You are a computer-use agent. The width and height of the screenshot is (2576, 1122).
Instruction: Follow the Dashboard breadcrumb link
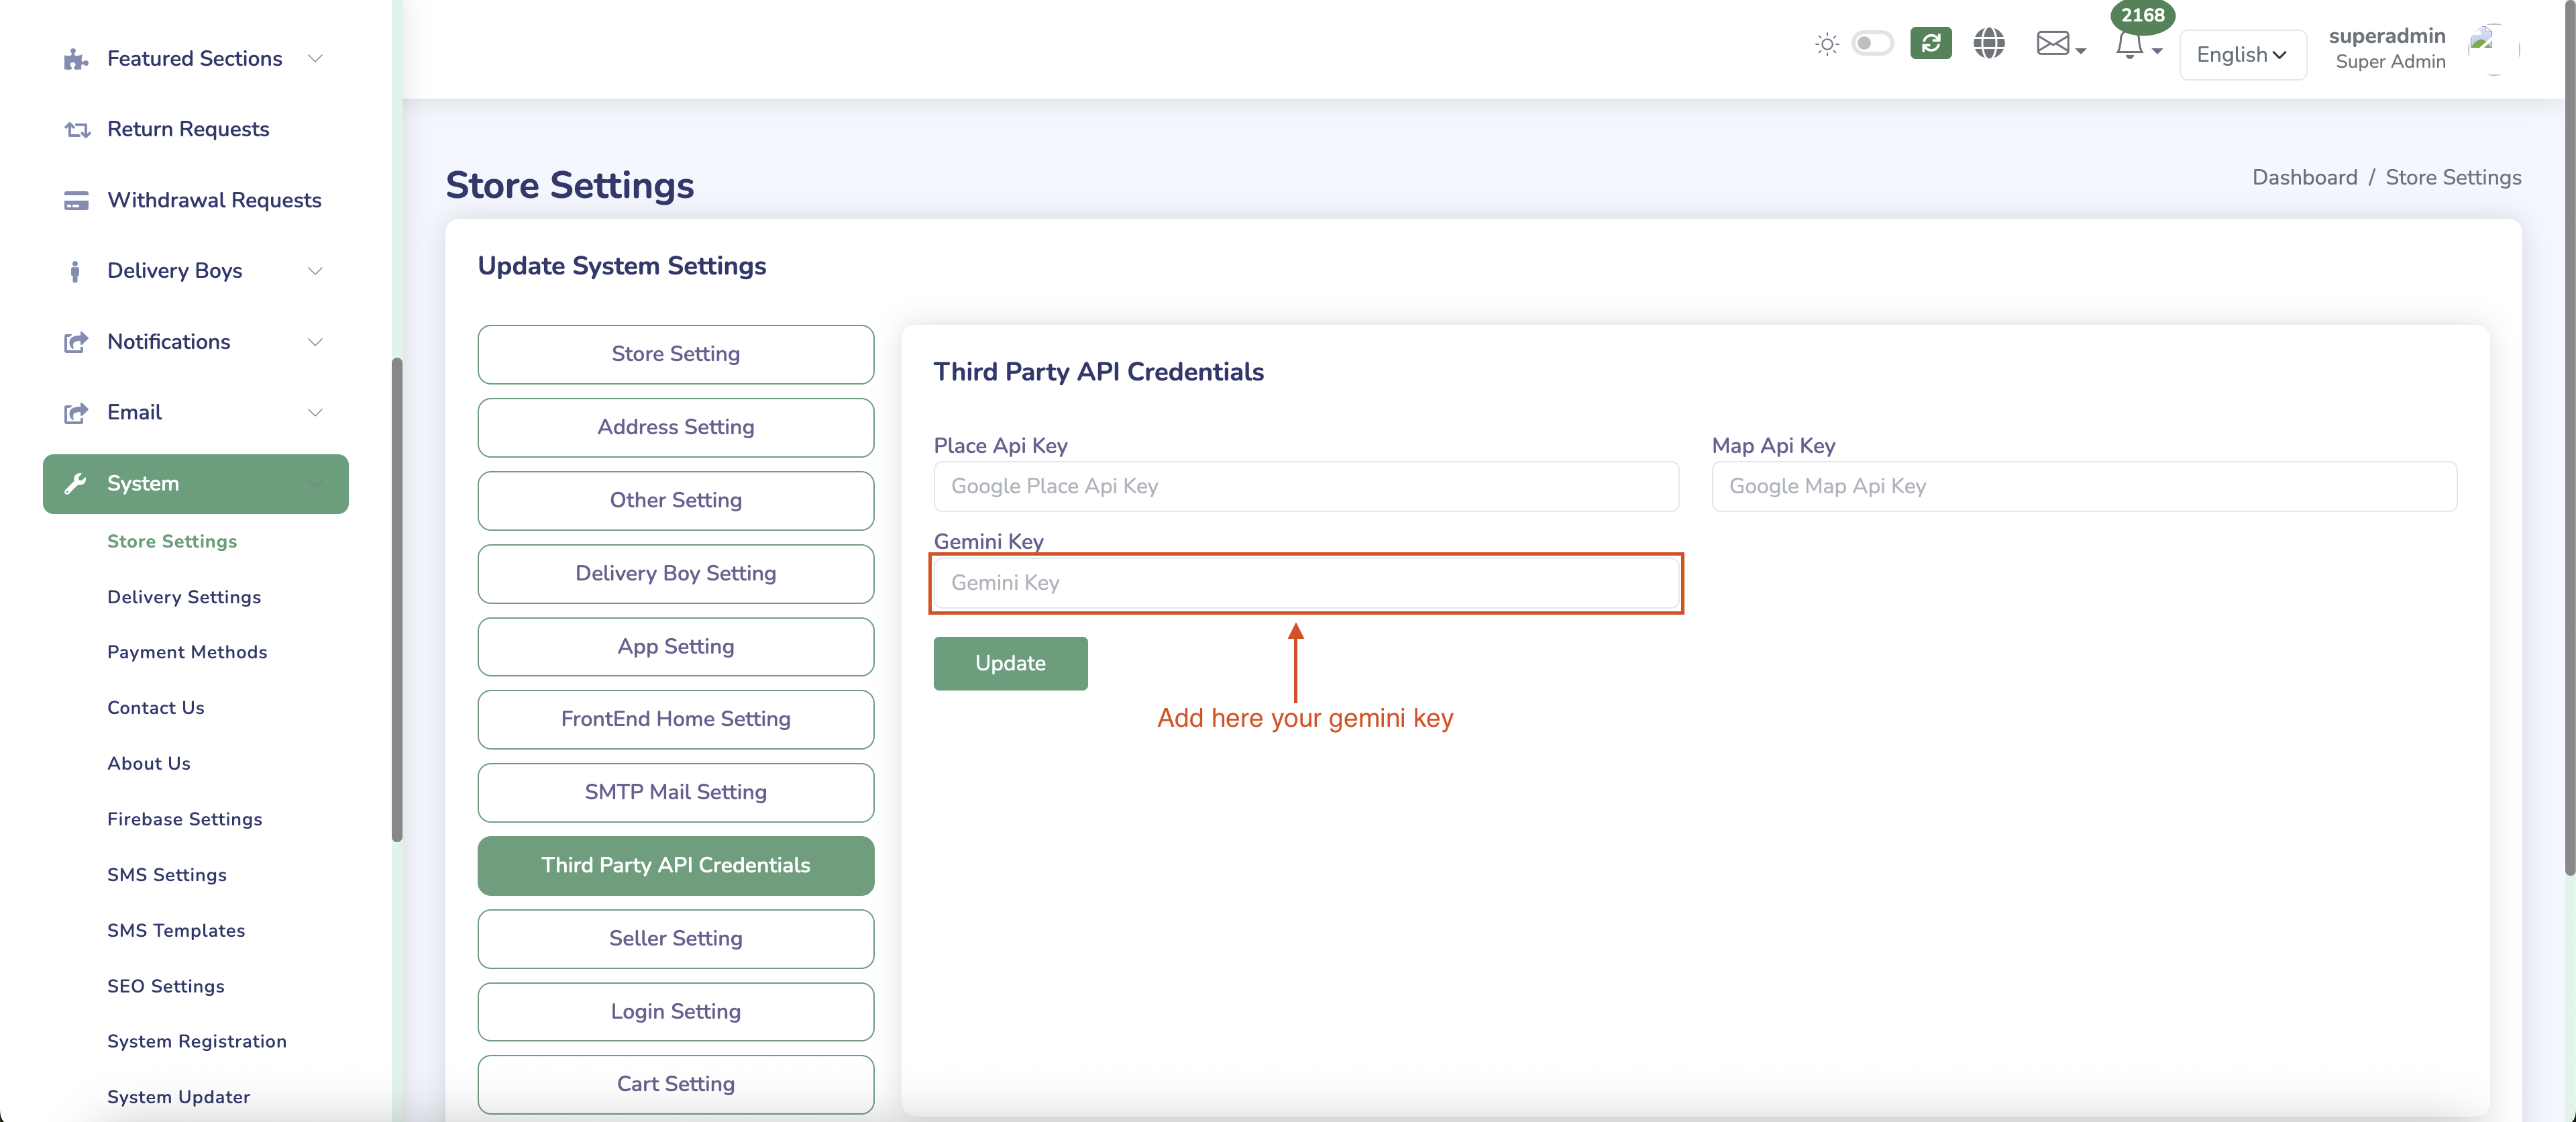[x=2304, y=178]
